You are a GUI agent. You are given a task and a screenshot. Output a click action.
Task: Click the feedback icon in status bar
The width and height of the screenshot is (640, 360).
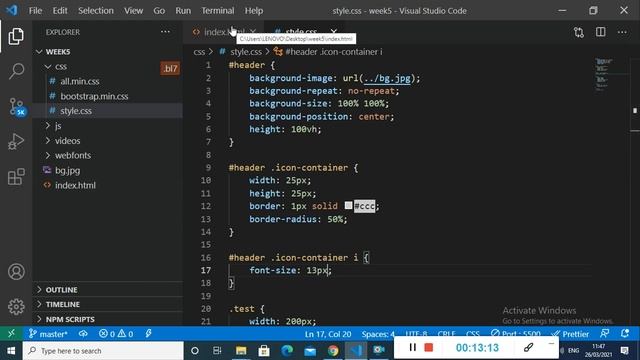coord(604,333)
